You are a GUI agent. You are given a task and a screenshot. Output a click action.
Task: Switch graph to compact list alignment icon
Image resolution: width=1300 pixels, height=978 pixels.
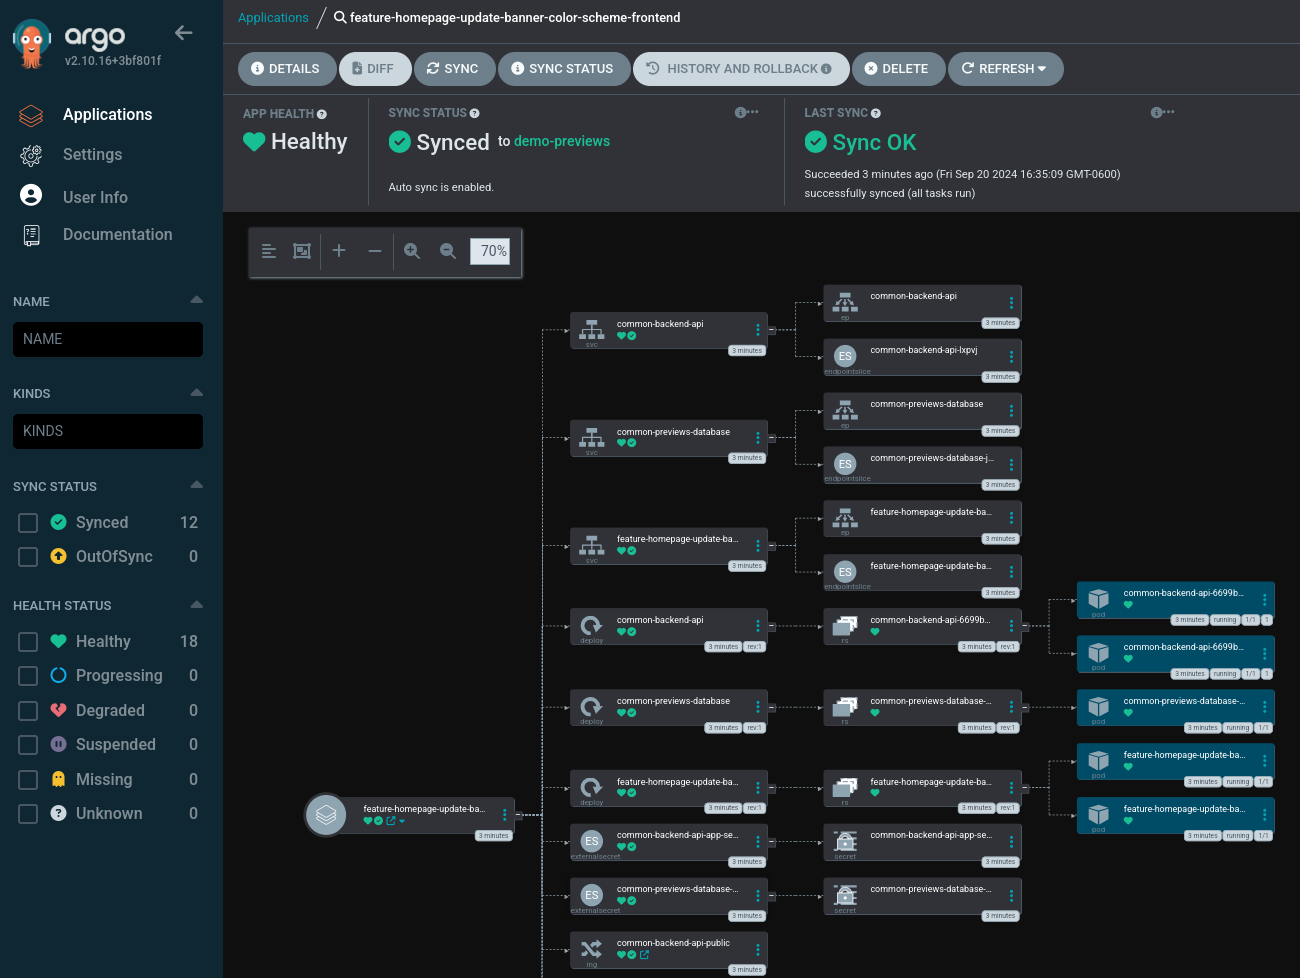(269, 251)
